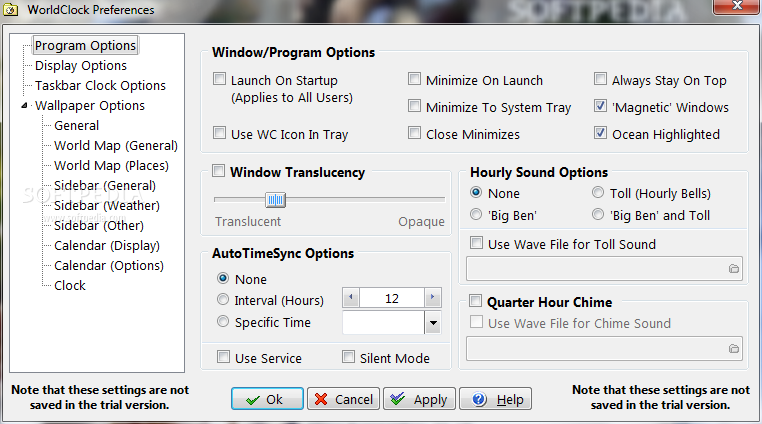Click the right arrow to increase interval hours
This screenshot has height=424, width=762.
click(x=432, y=297)
